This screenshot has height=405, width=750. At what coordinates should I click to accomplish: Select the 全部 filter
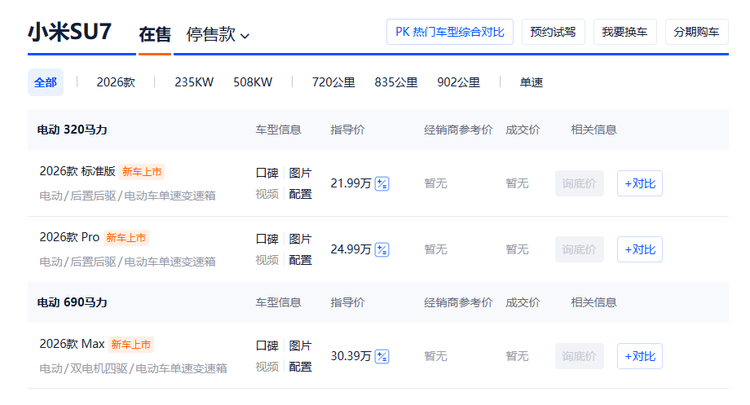click(45, 82)
